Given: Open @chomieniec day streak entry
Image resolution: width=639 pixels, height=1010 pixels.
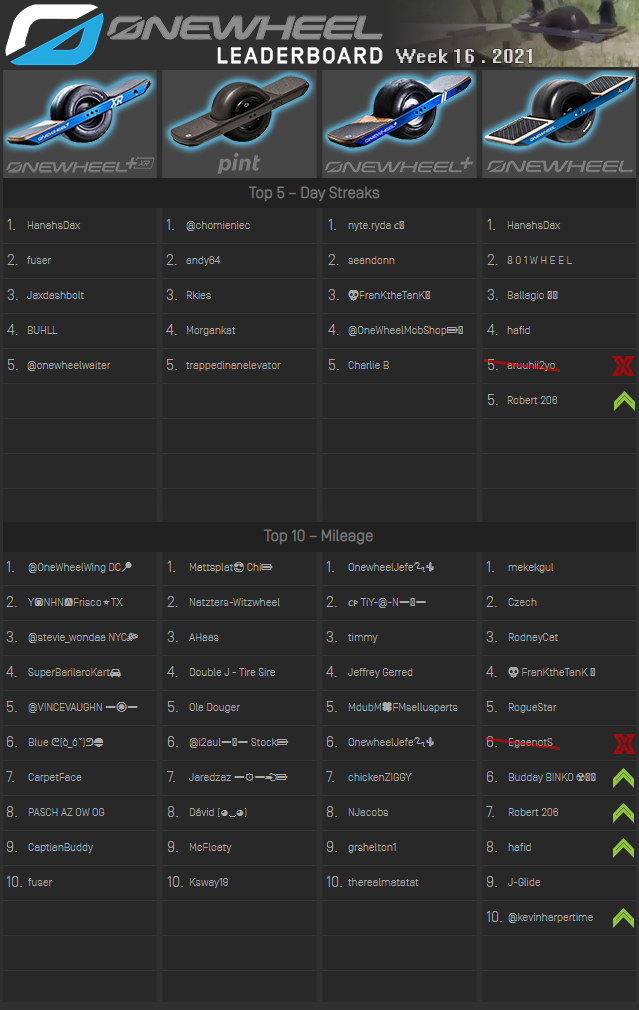Looking at the screenshot, I should 219,226.
